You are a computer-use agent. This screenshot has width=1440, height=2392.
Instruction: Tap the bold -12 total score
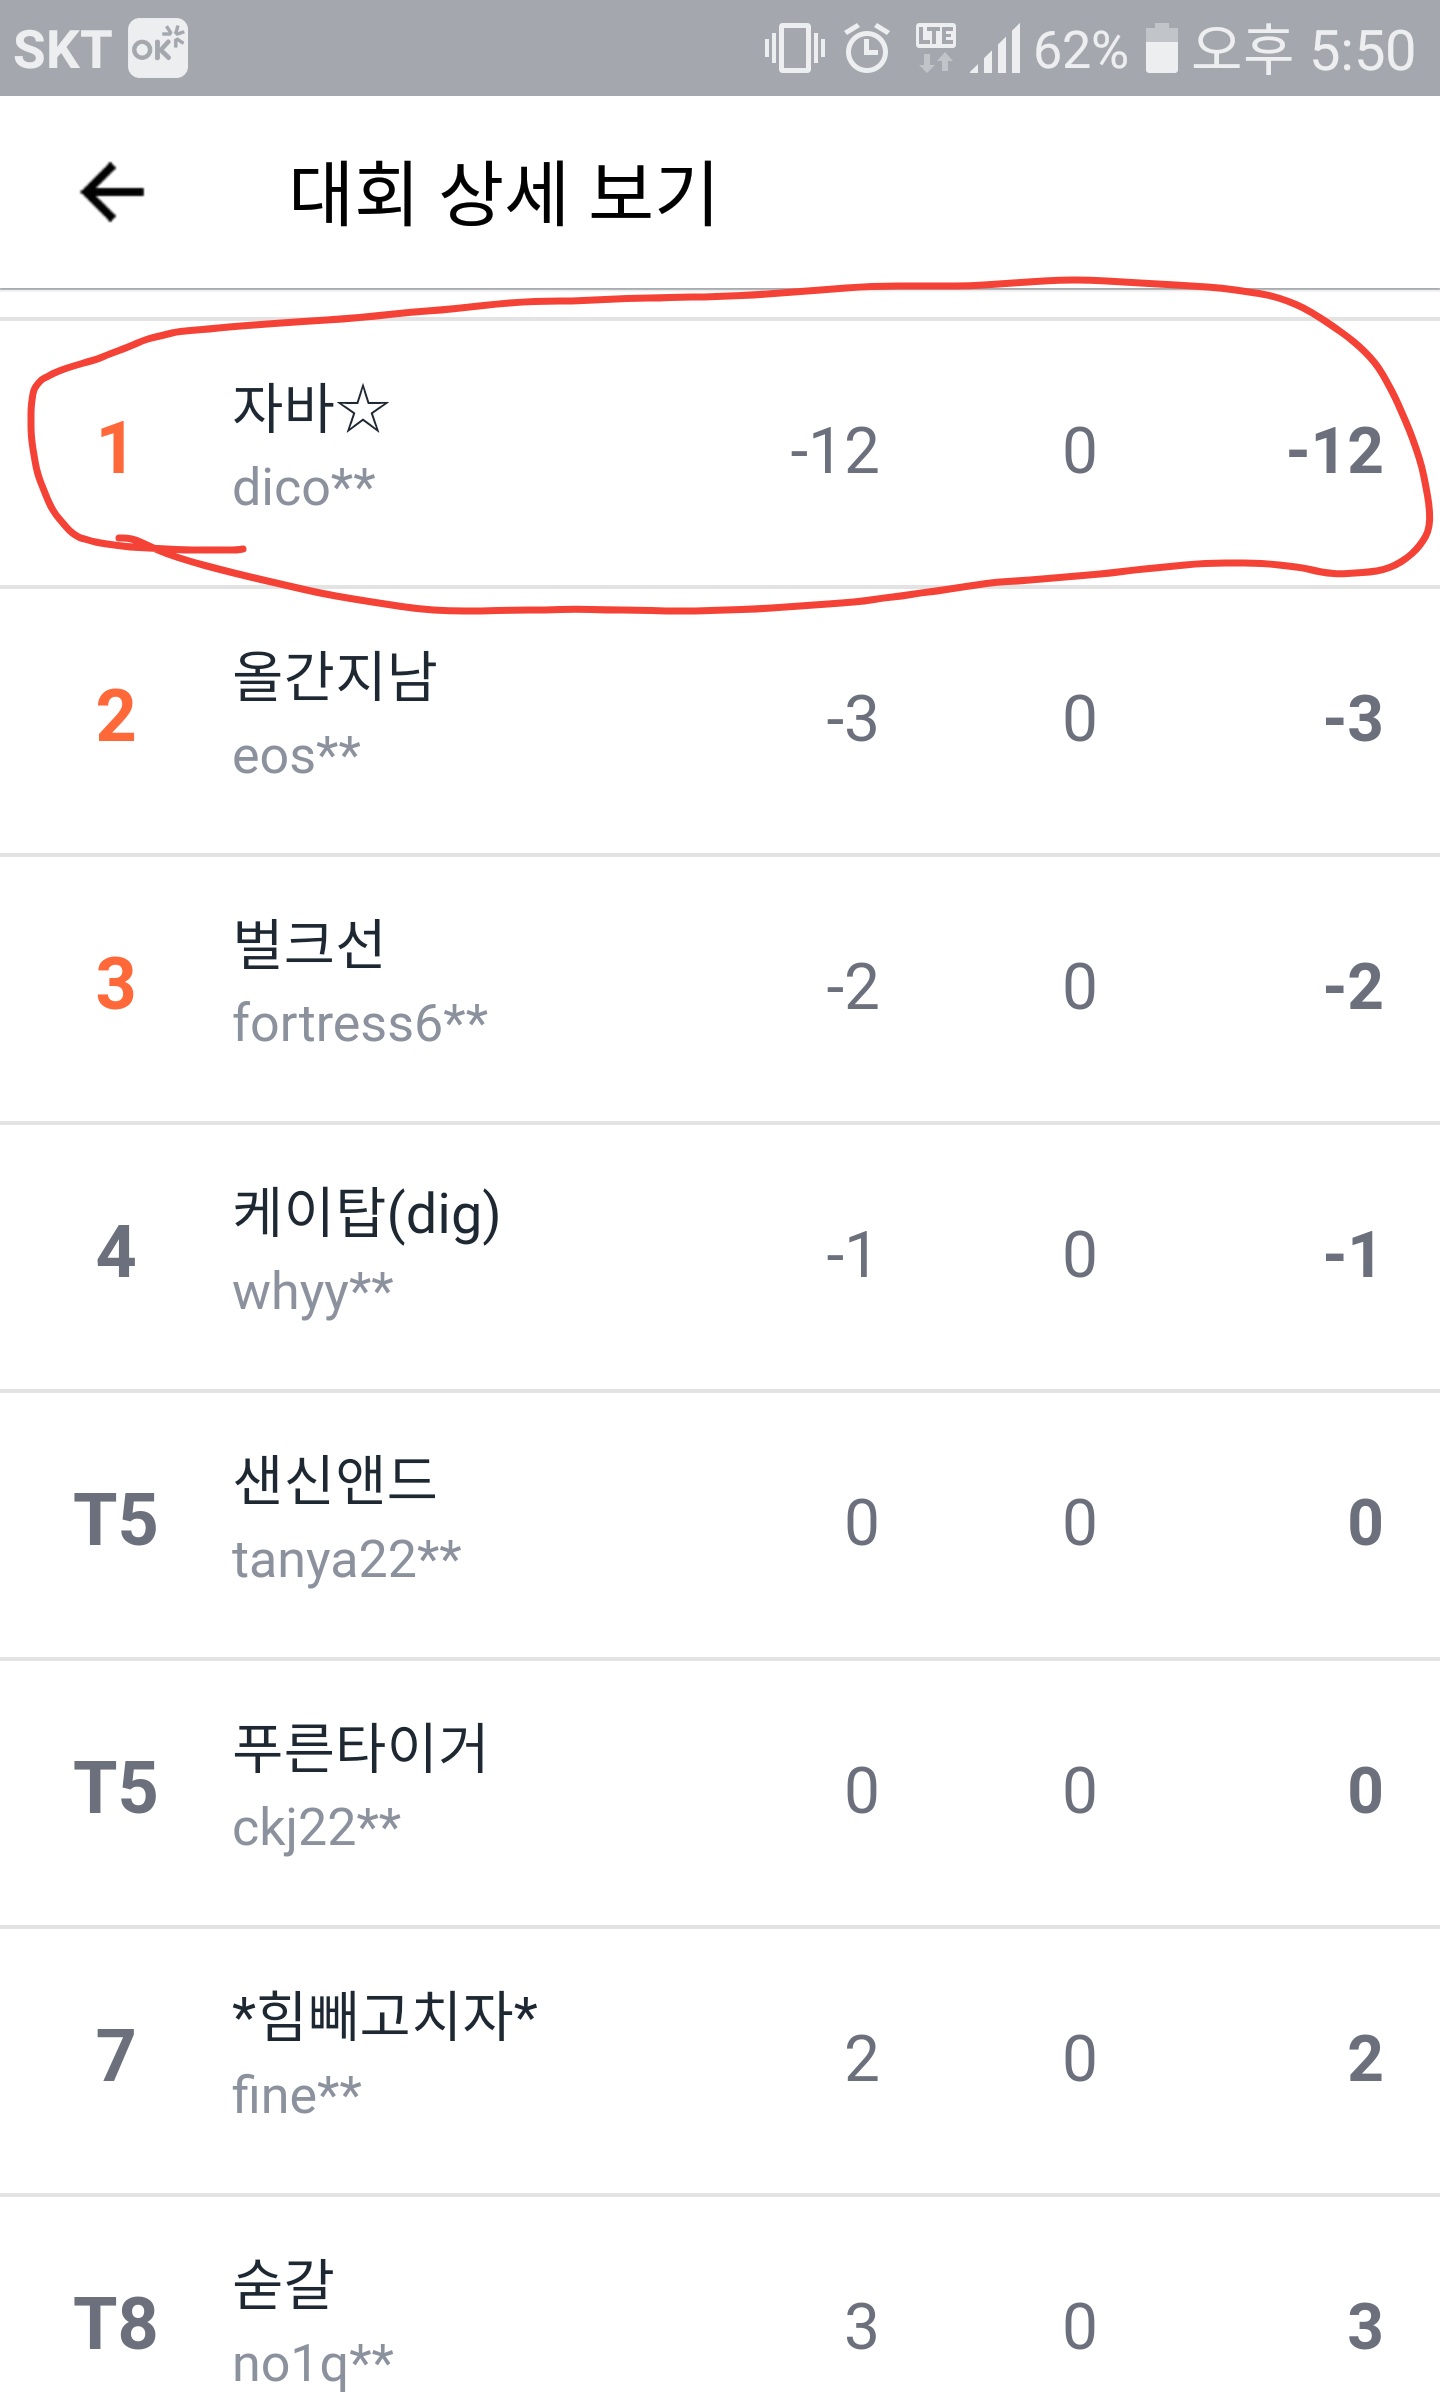(x=1335, y=452)
